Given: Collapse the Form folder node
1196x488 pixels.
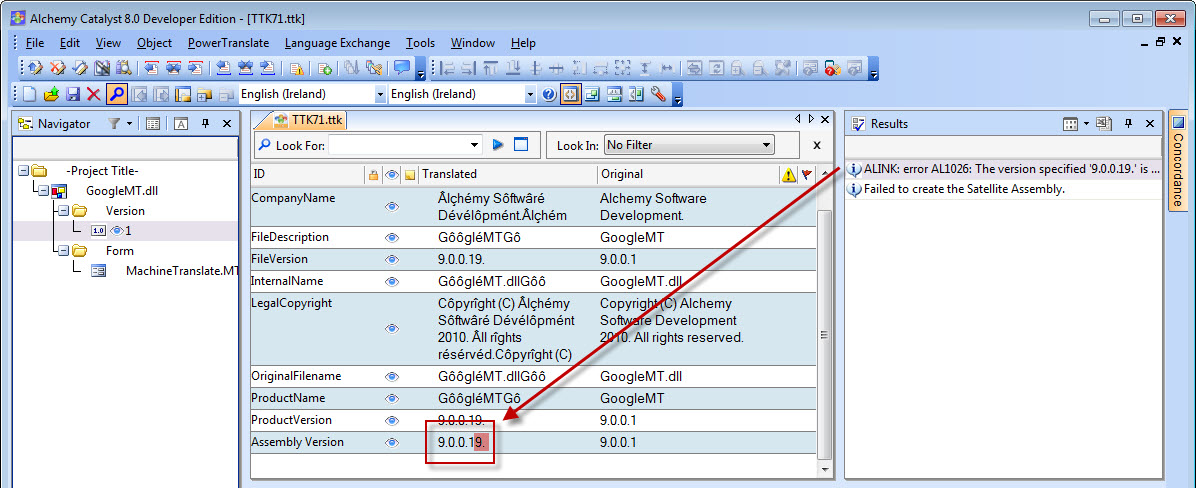Looking at the screenshot, I should [x=63, y=251].
